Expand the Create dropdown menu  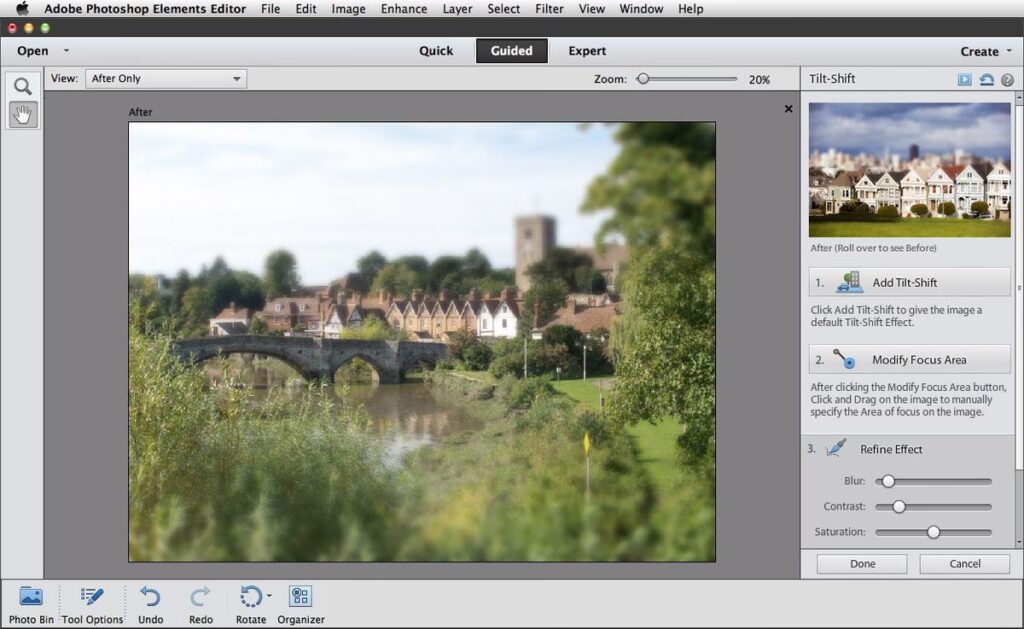pyautogui.click(x=1007, y=51)
